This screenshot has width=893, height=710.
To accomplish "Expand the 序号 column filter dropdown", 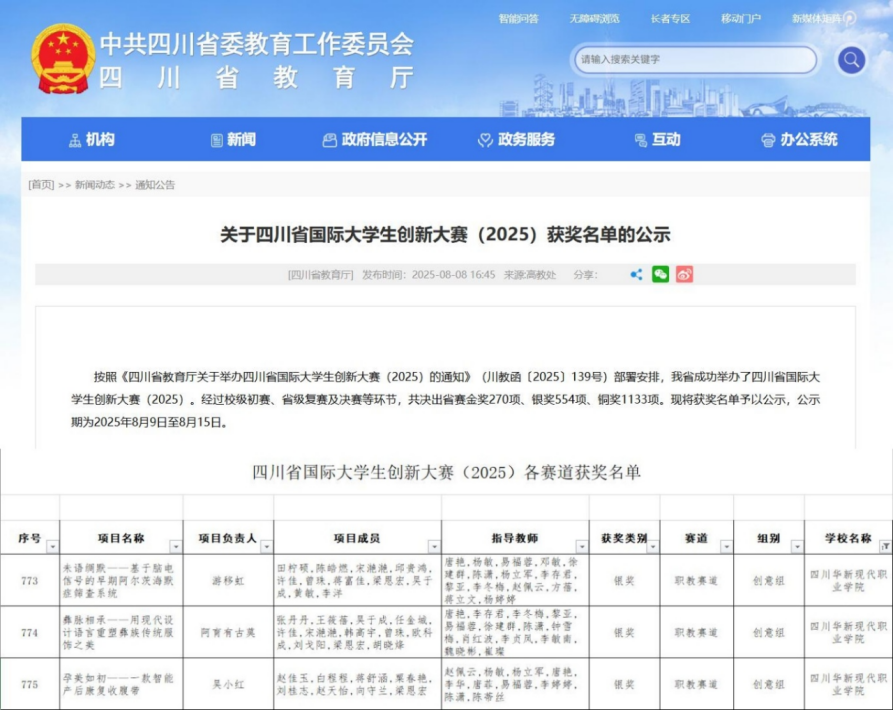I will click(x=51, y=547).
